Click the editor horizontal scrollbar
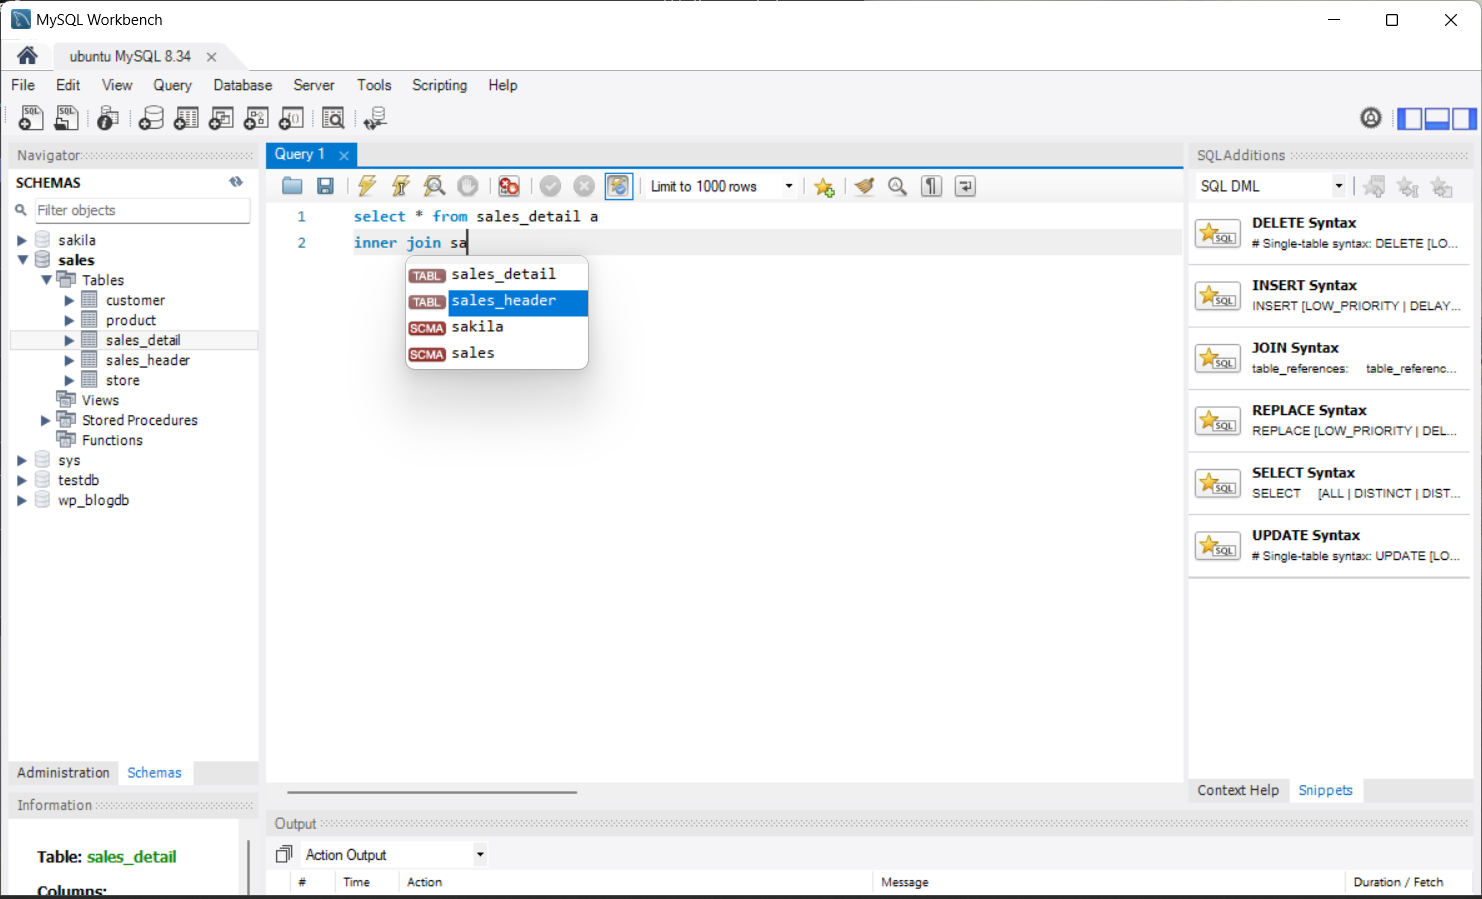Image resolution: width=1482 pixels, height=899 pixels. point(432,792)
